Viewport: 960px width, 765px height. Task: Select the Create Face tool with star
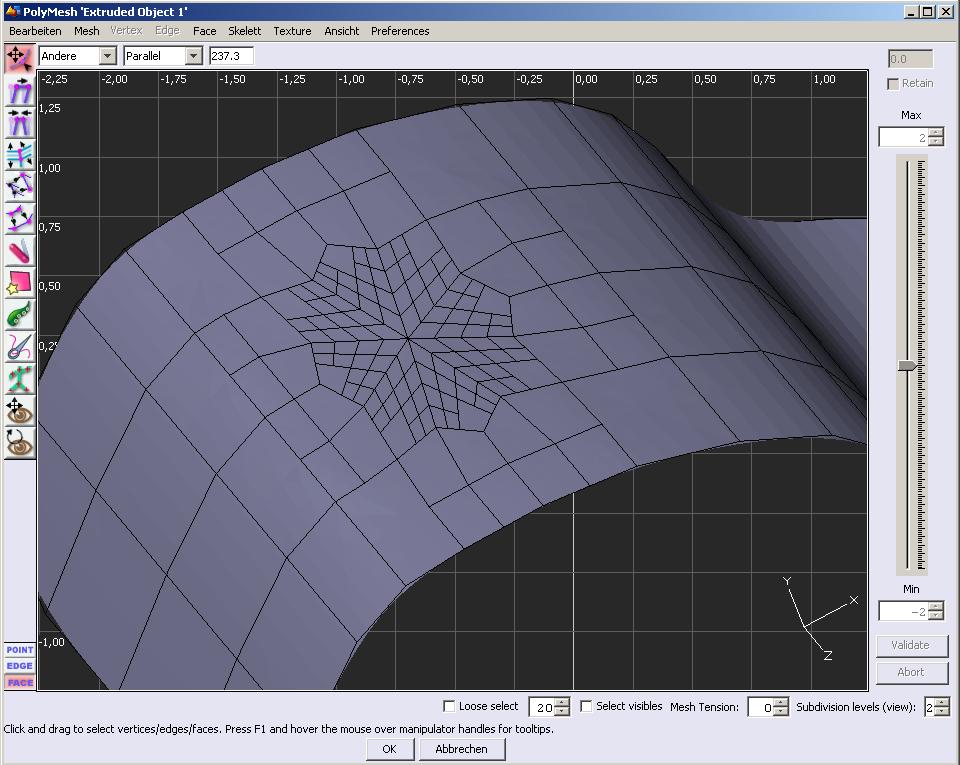(19, 283)
